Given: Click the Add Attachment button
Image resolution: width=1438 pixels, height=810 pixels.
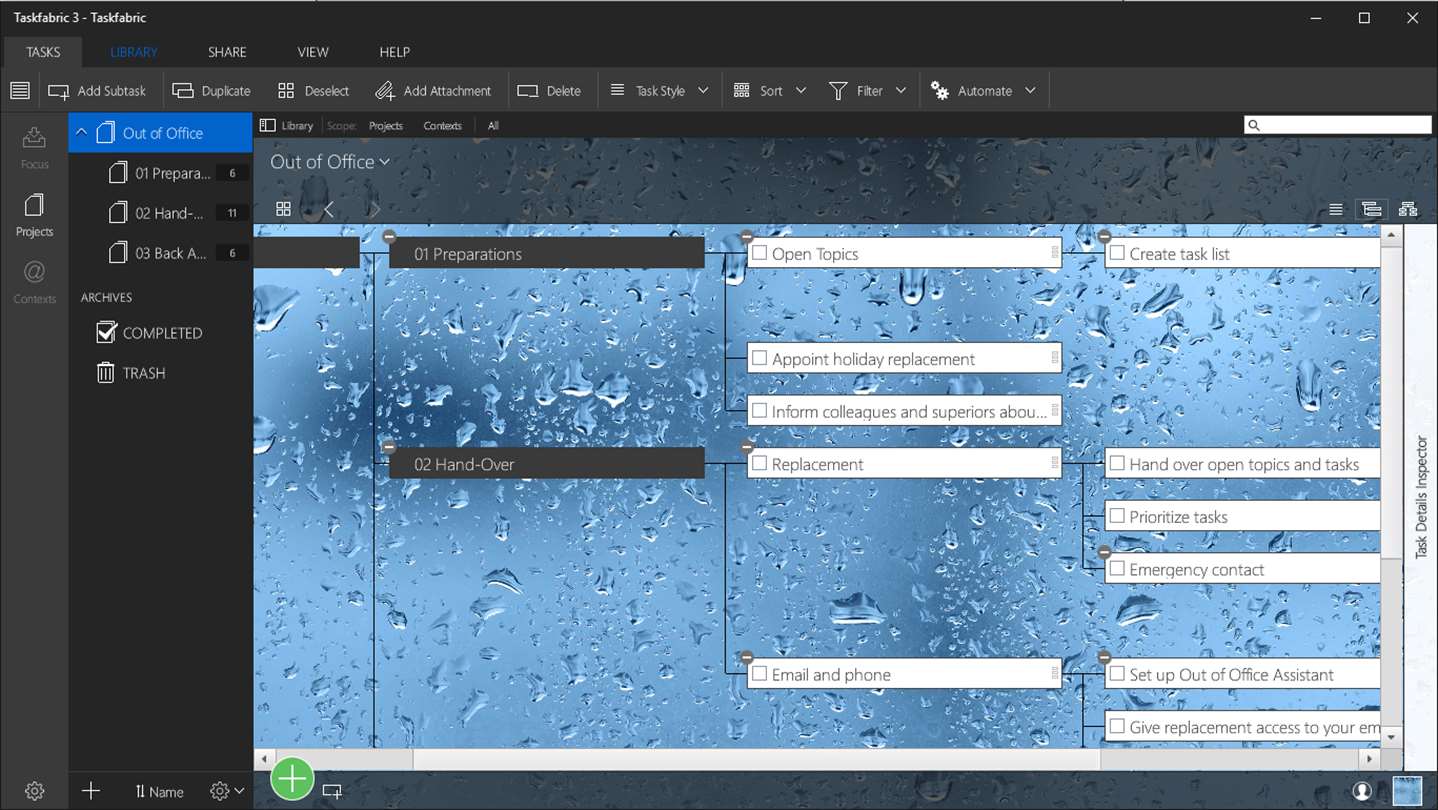Looking at the screenshot, I should pos(433,90).
